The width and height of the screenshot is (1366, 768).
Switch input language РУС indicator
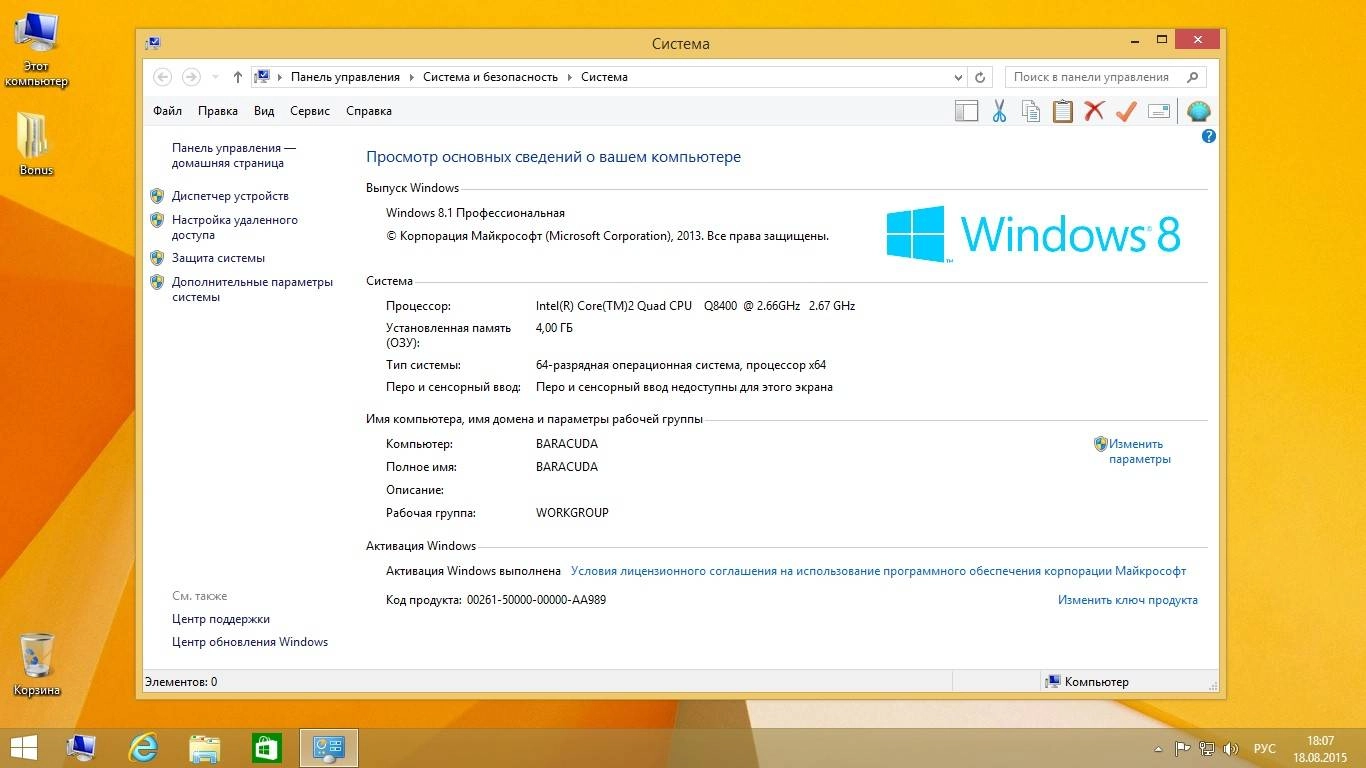pyautogui.click(x=1264, y=748)
